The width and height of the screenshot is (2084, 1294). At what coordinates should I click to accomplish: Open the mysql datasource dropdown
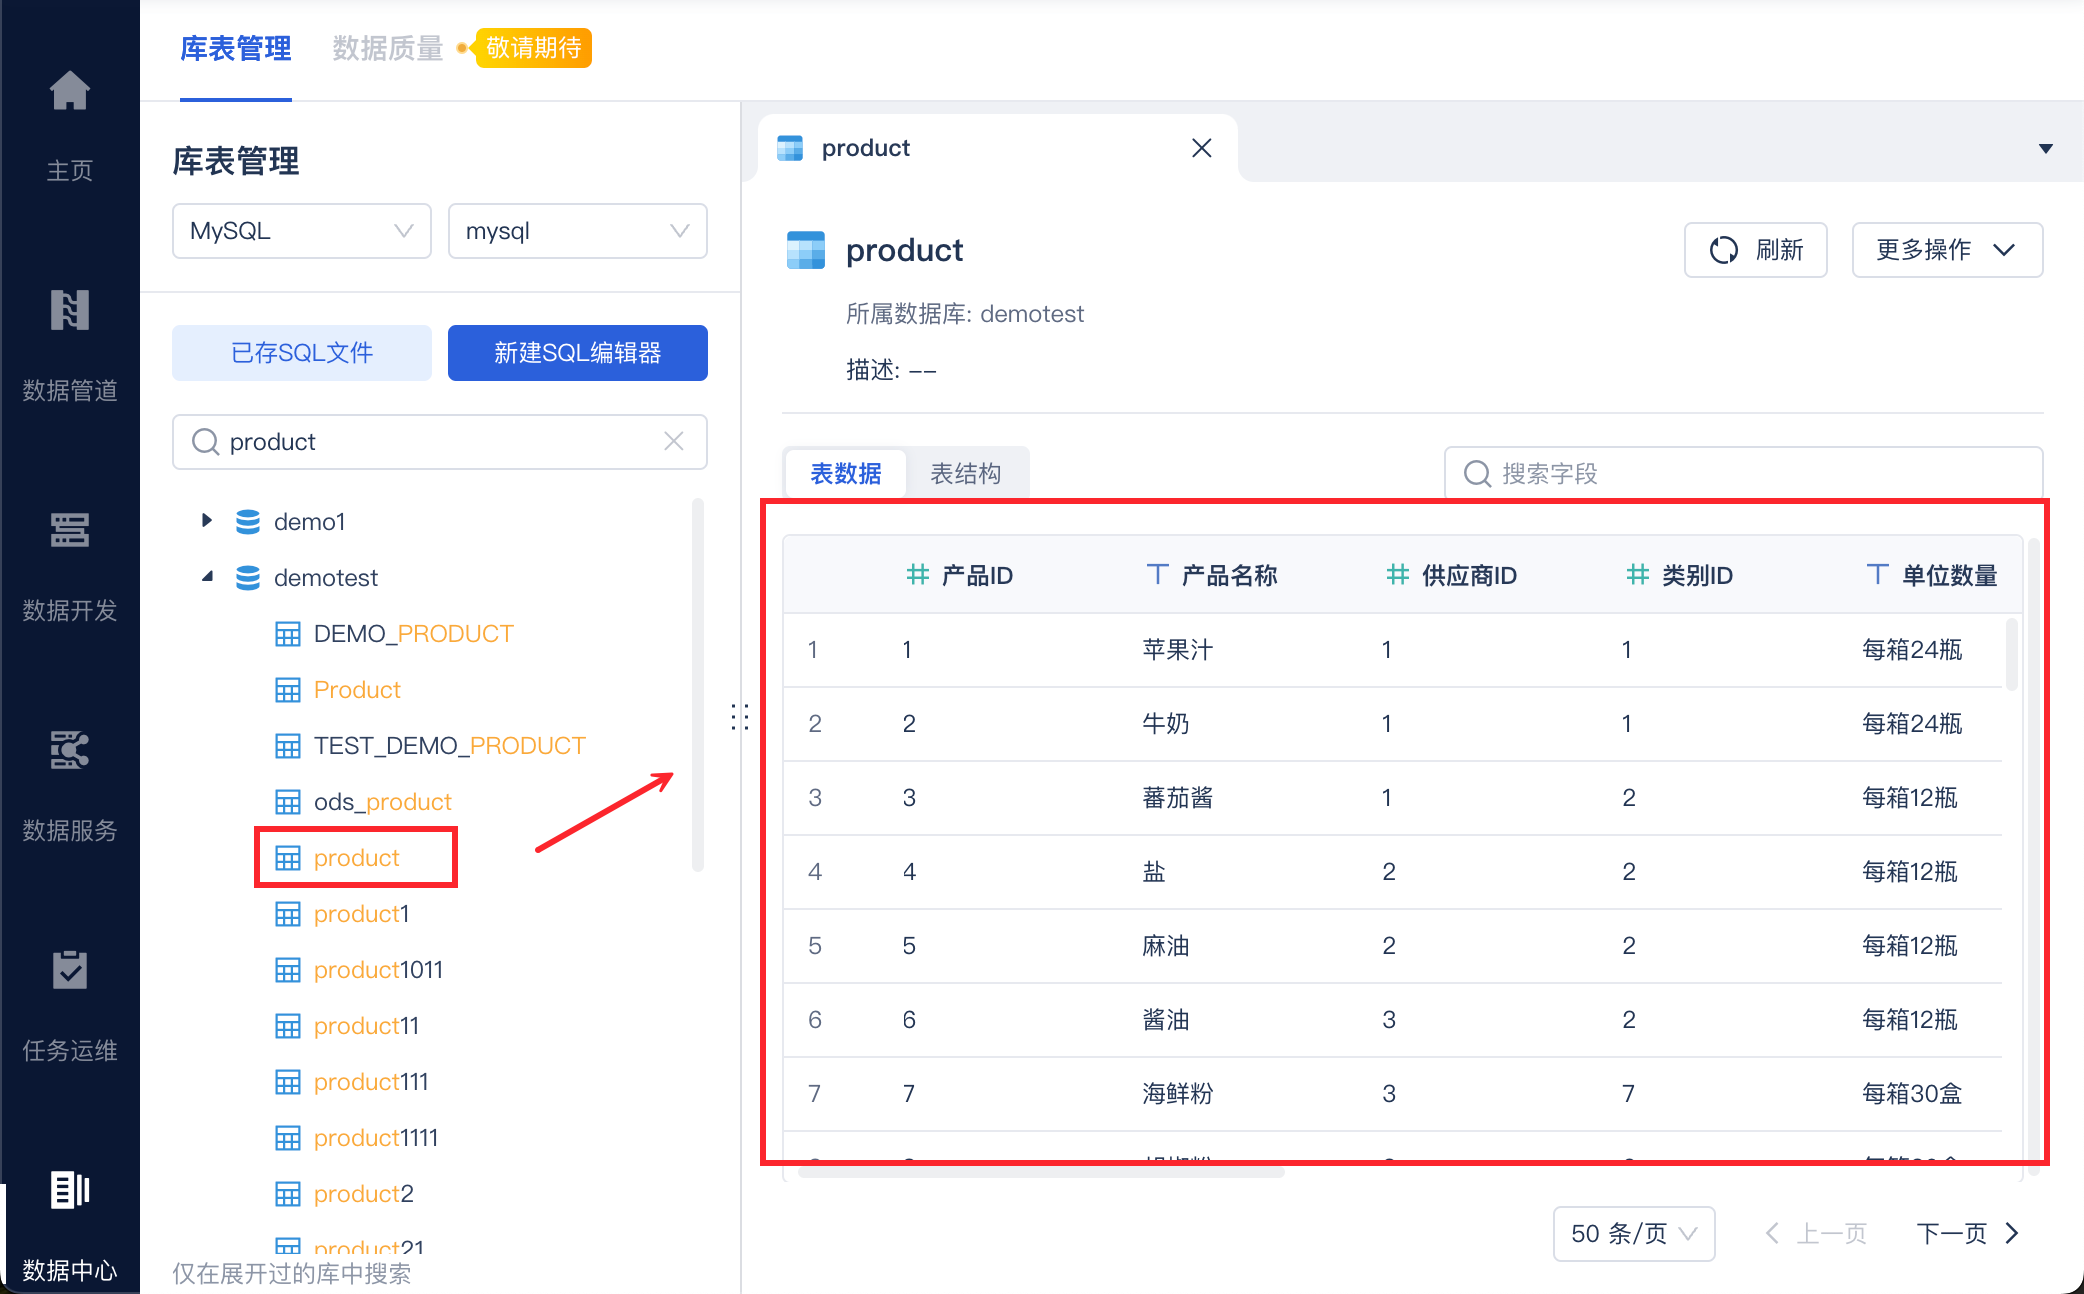pos(577,231)
